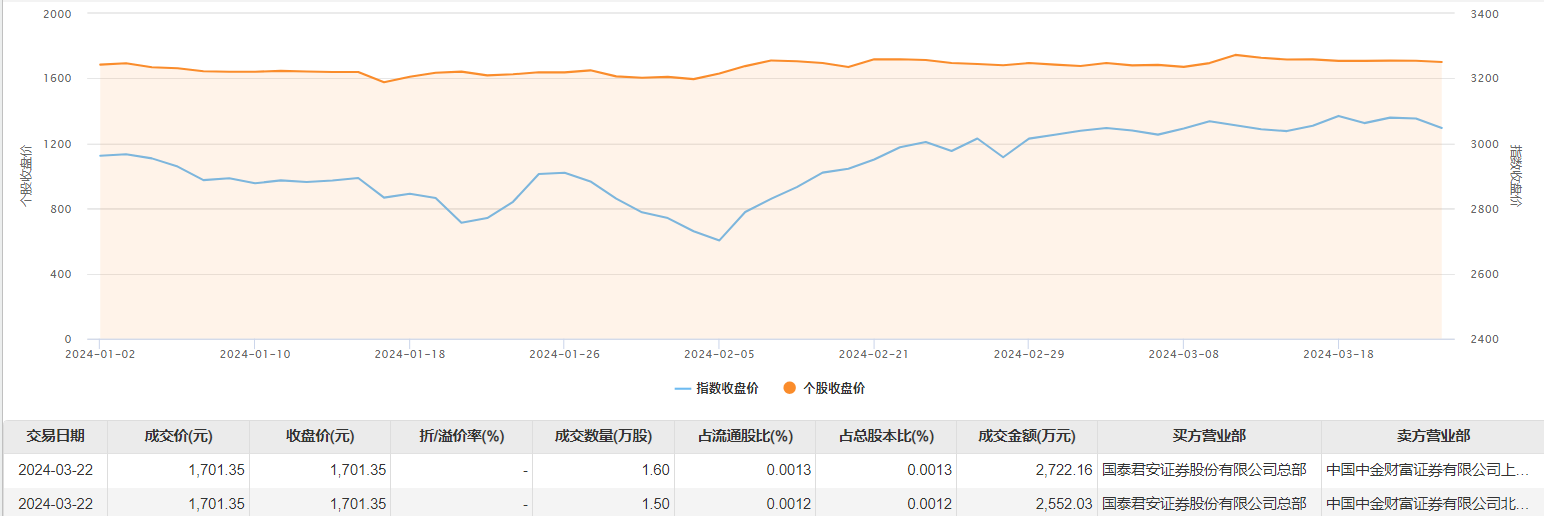
Task: Click the 2024-01-18 x-axis date label
Action: [x=409, y=353]
